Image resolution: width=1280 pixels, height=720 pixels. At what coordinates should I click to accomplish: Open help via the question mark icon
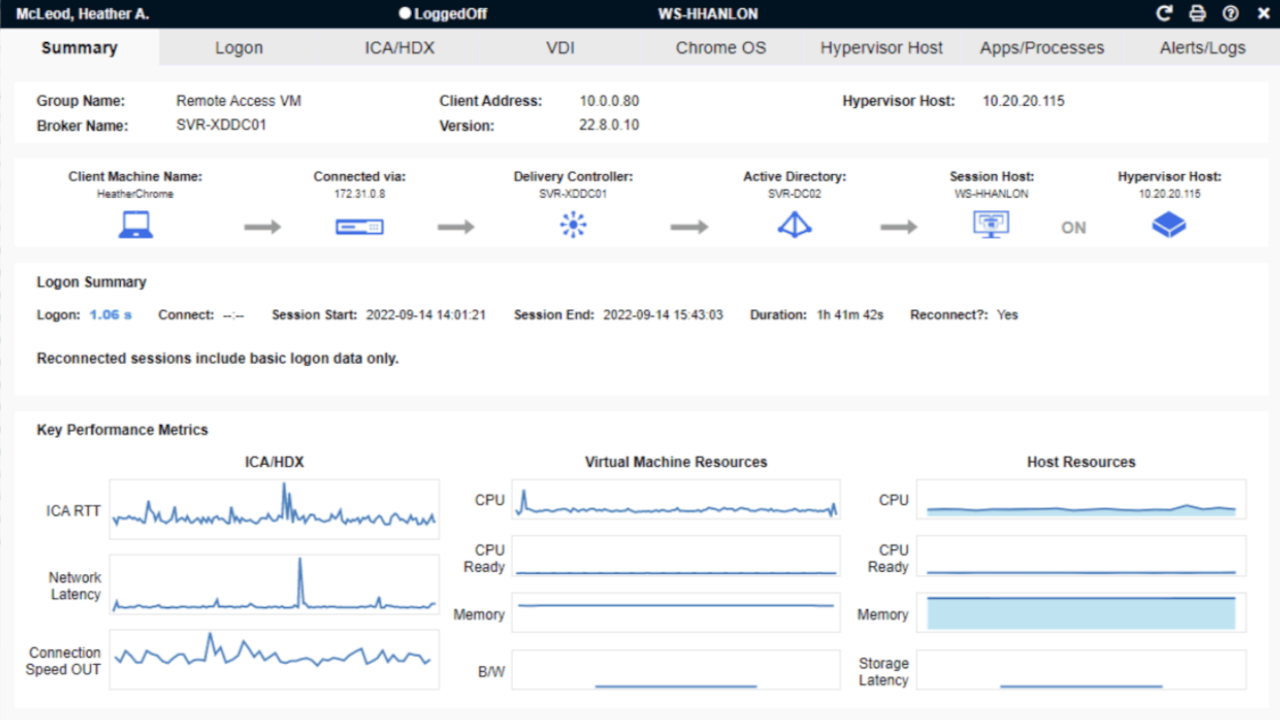pos(1230,13)
